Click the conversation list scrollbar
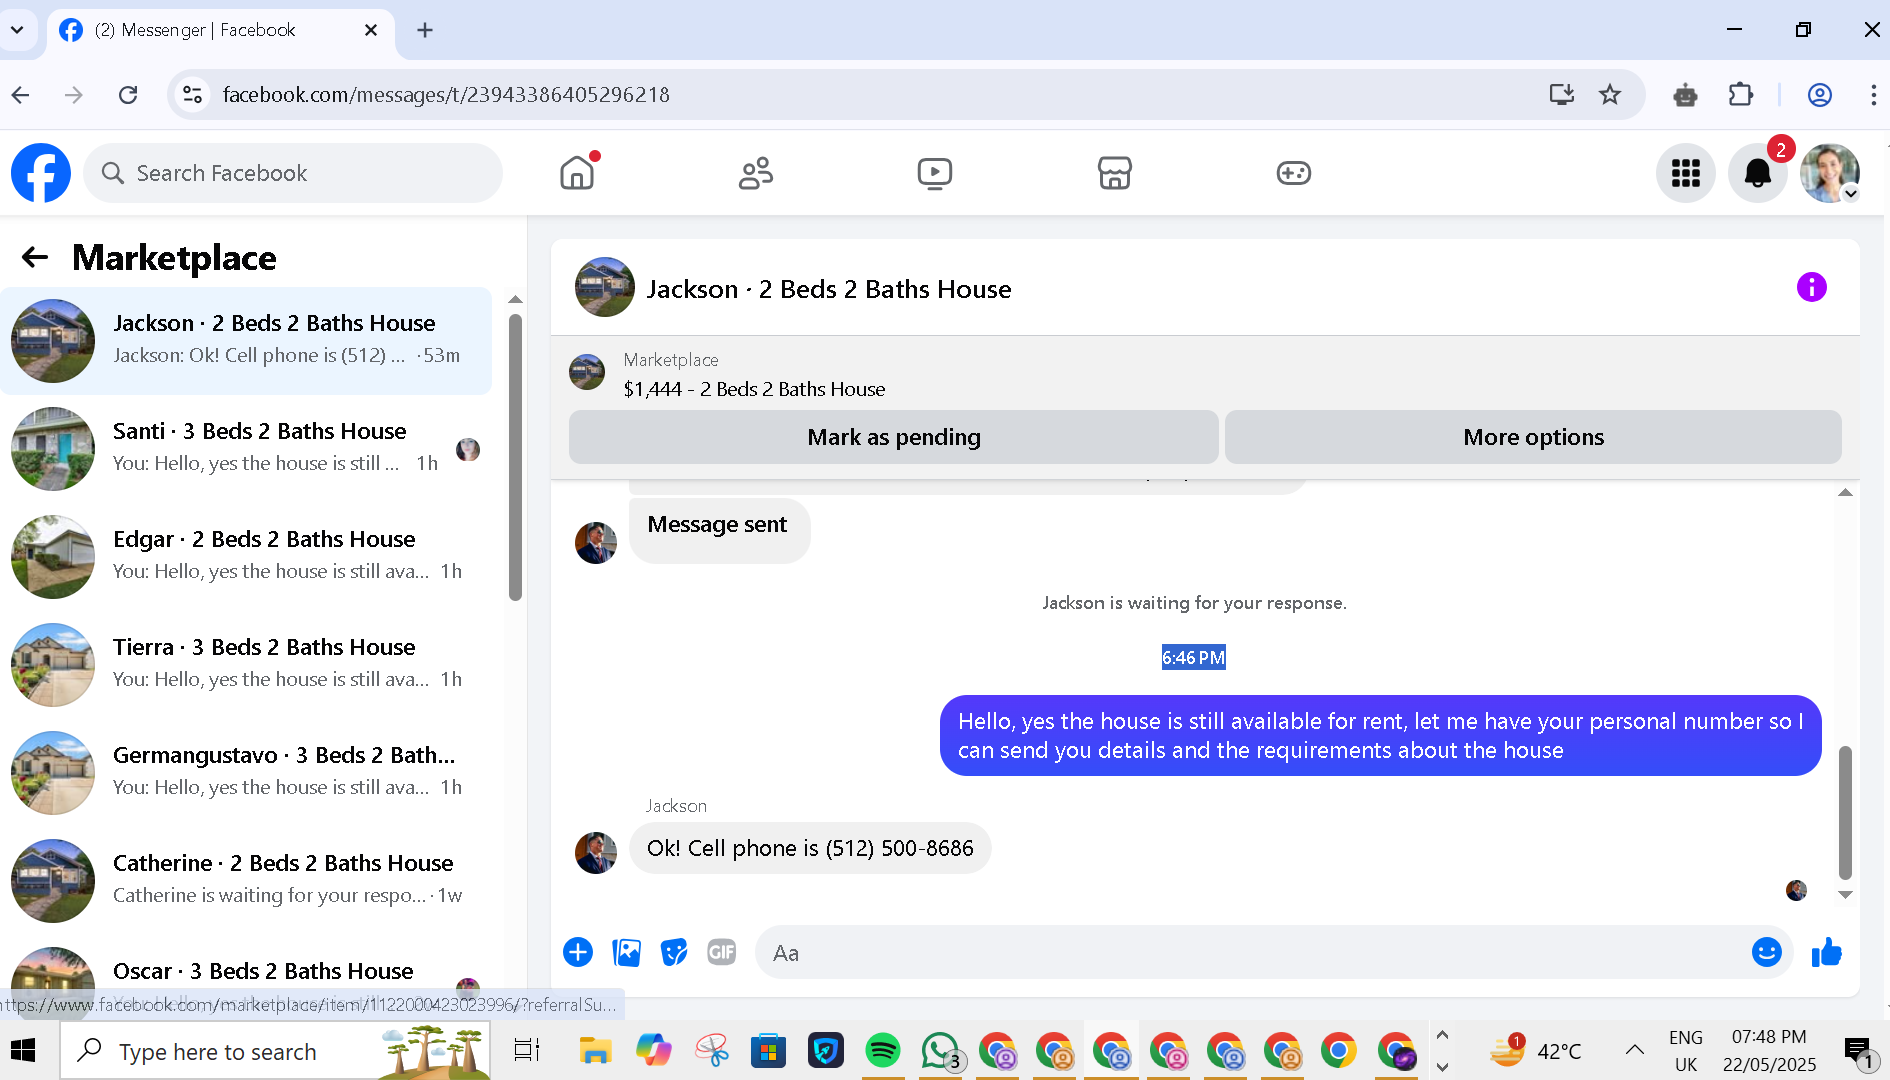The height and width of the screenshot is (1080, 1890). [x=515, y=457]
